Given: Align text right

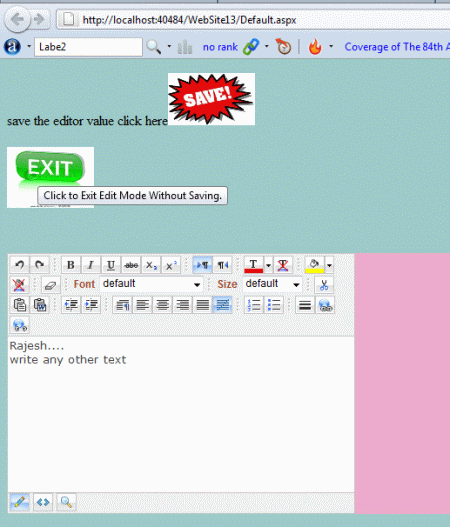Looking at the screenshot, I should coord(182,305).
